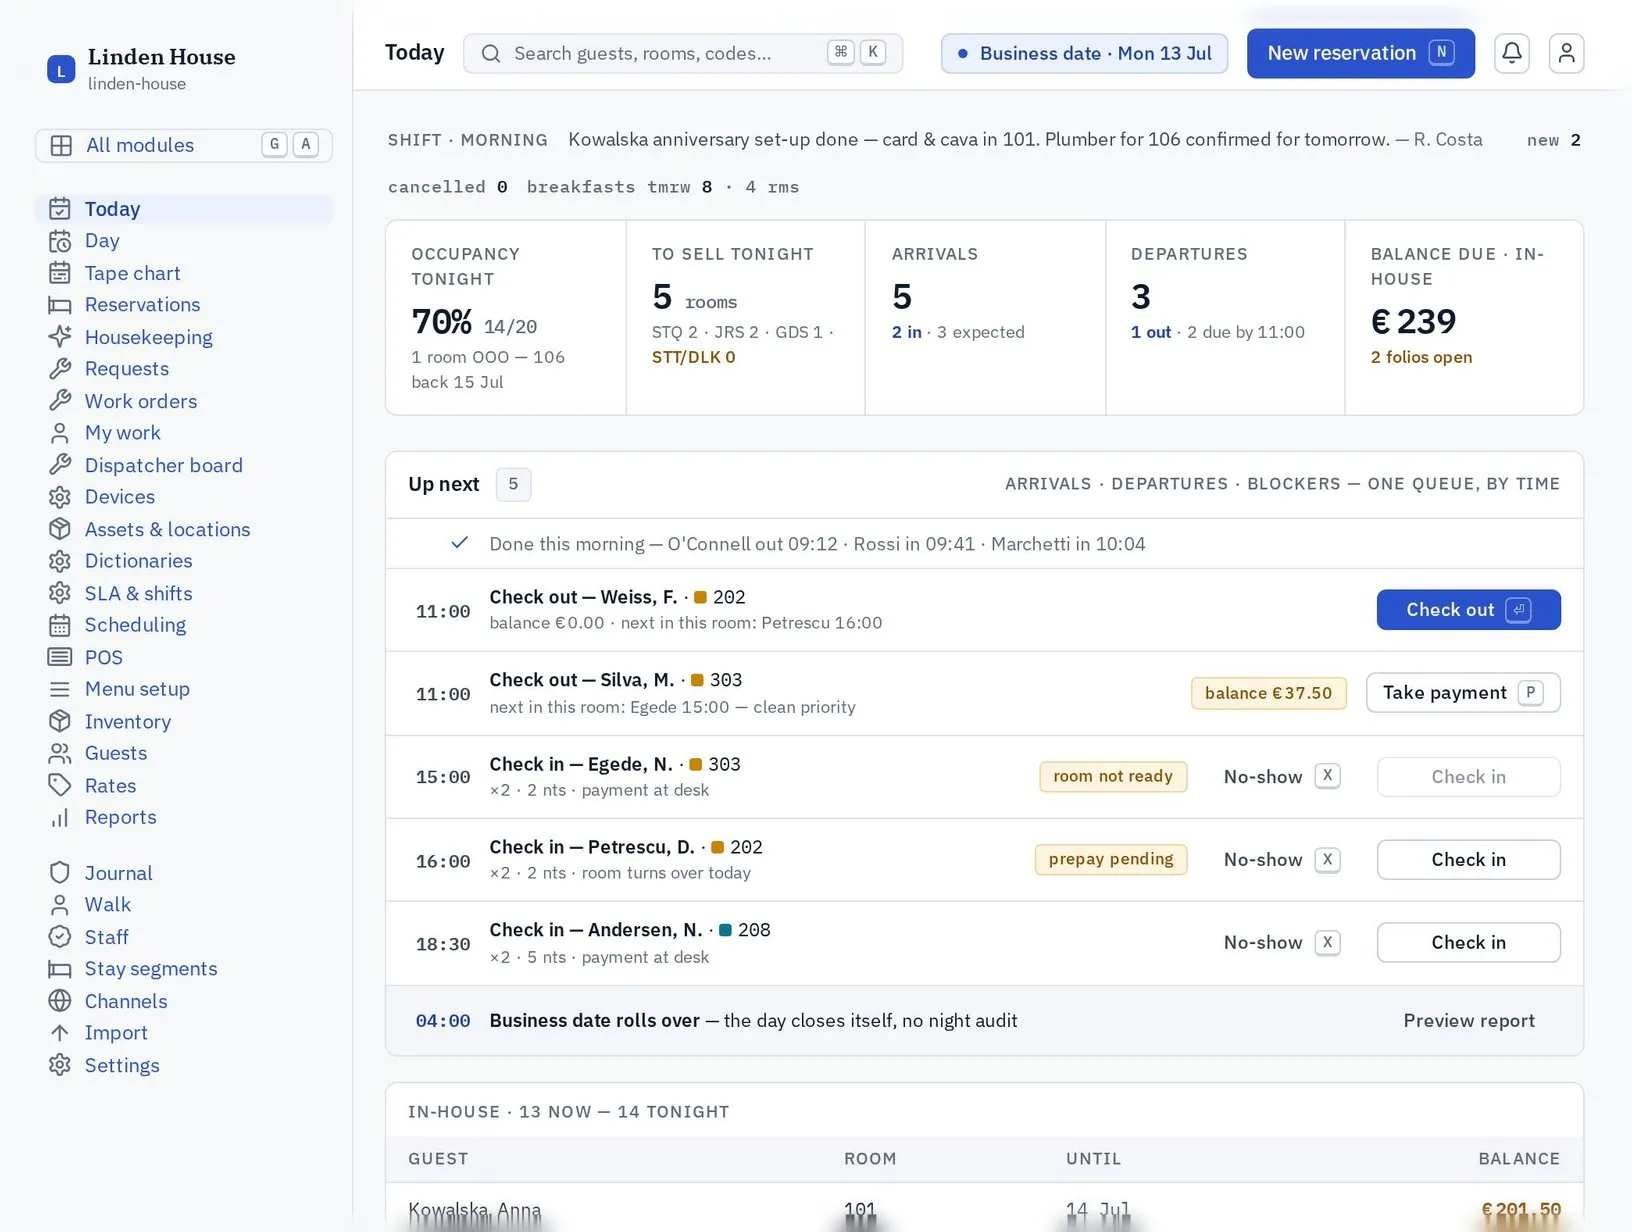Click the search guests input field
1632x1232 pixels.
(683, 53)
